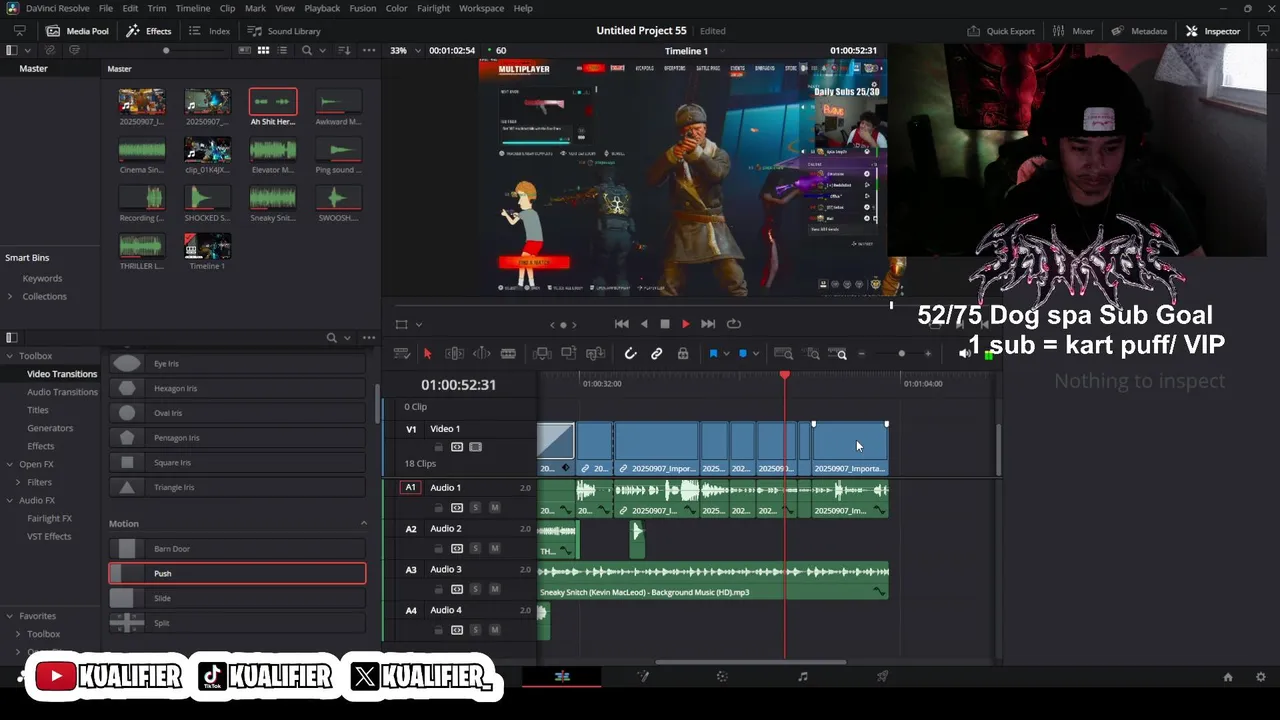Viewport: 1280px width, 720px height.
Task: Open the timeline view options icon
Action: [402, 354]
